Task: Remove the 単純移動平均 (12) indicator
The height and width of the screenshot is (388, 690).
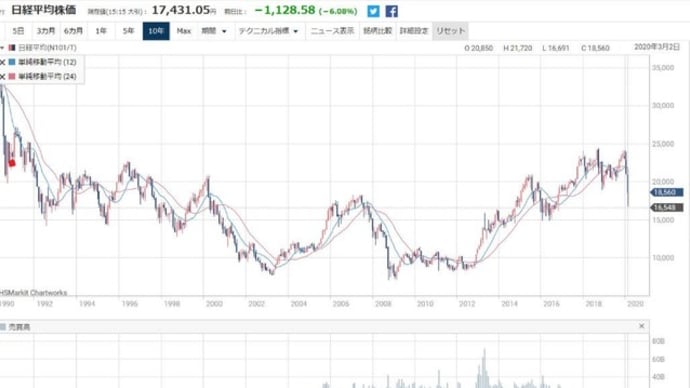Action: point(3,62)
